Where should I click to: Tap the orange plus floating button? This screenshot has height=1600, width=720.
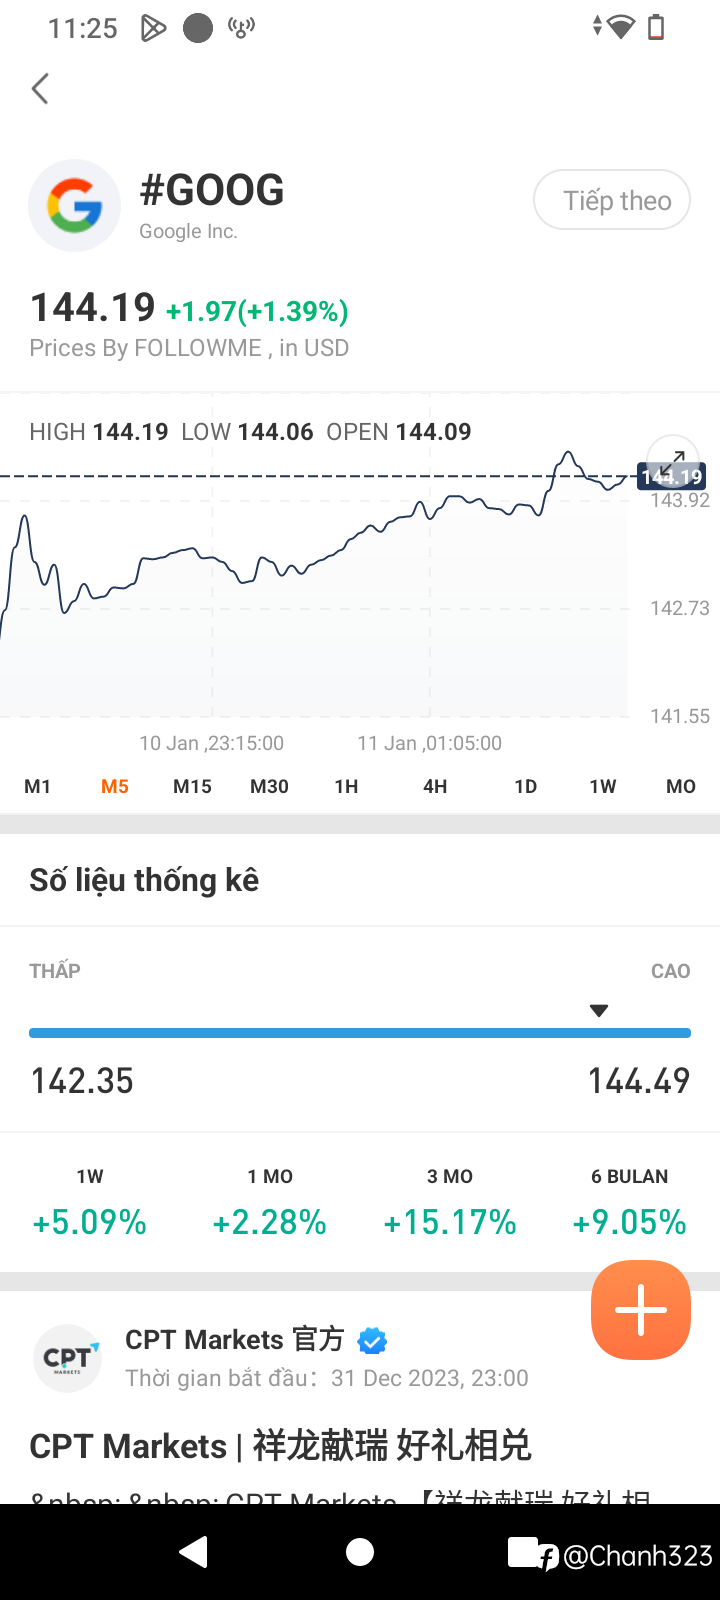pyautogui.click(x=641, y=1310)
